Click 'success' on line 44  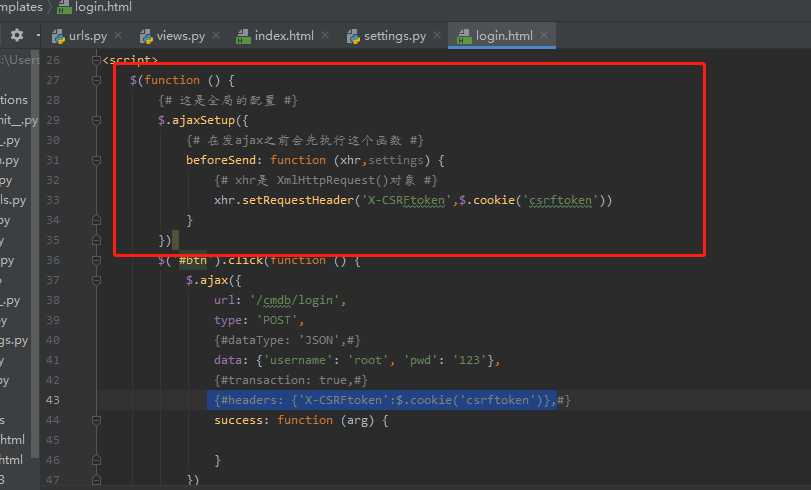click(238, 420)
